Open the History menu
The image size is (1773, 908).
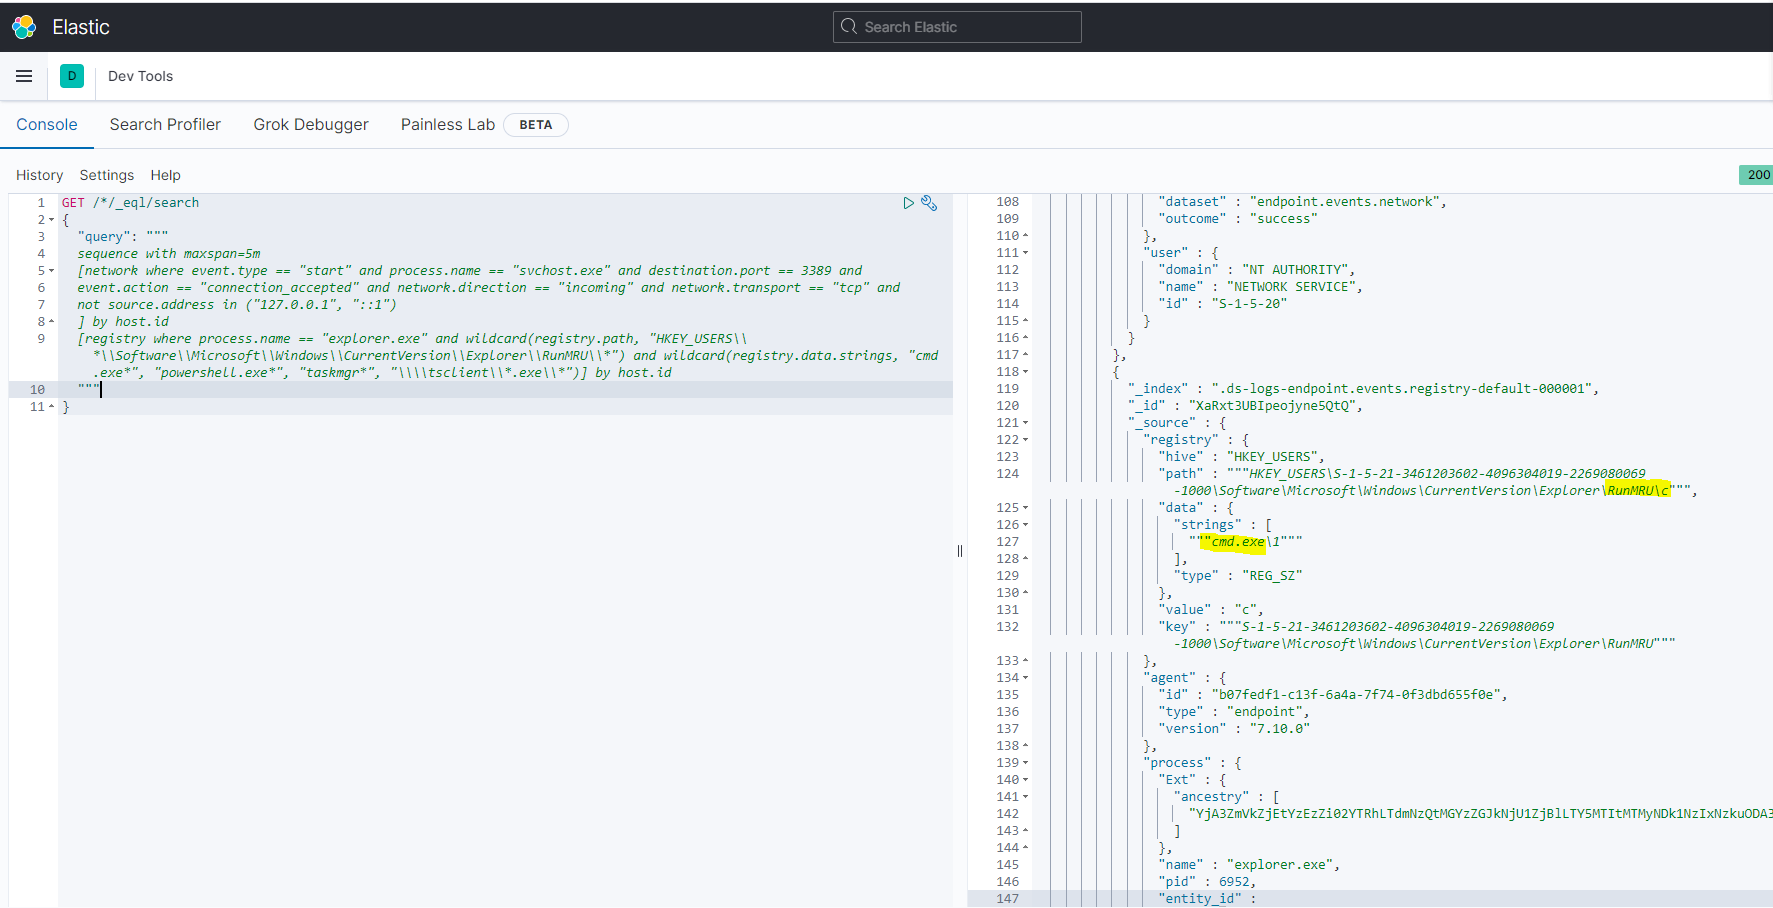click(39, 175)
